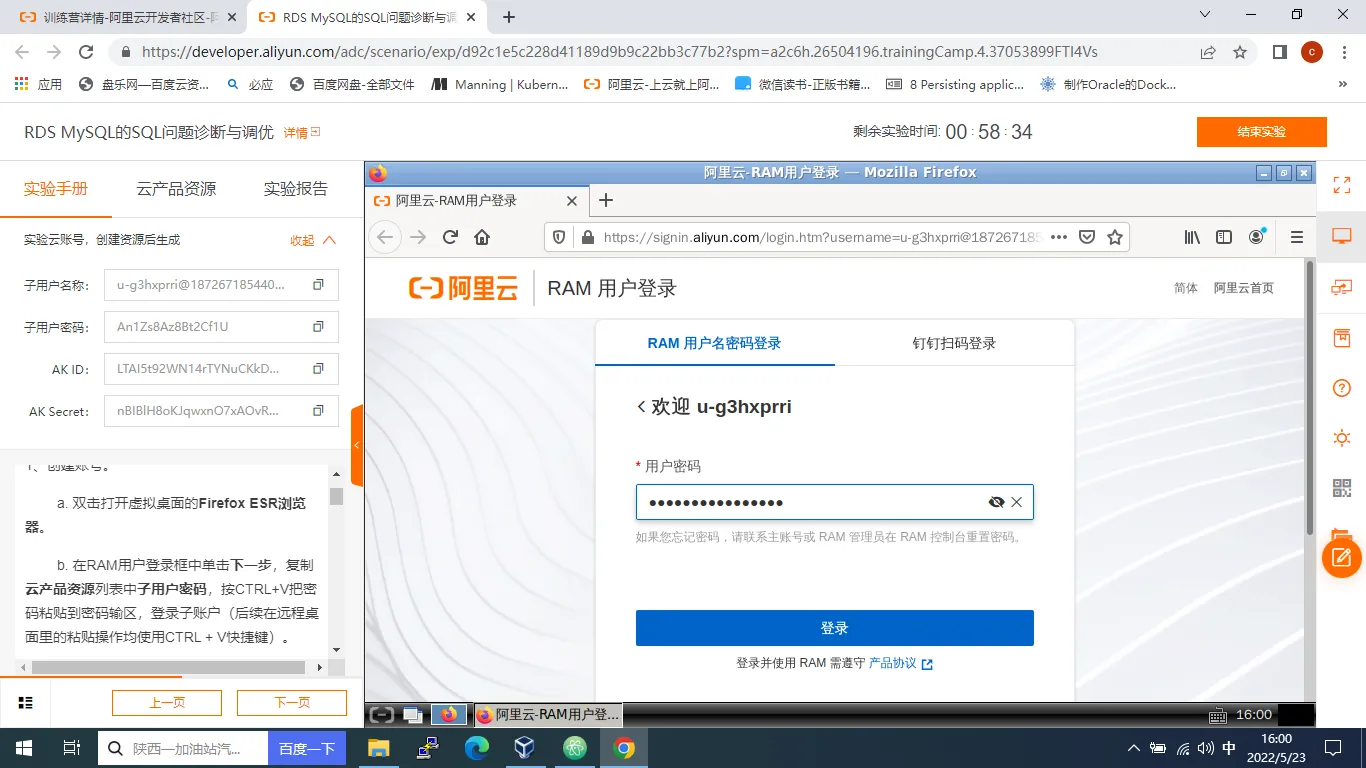Open 产品协议 link

(900, 663)
